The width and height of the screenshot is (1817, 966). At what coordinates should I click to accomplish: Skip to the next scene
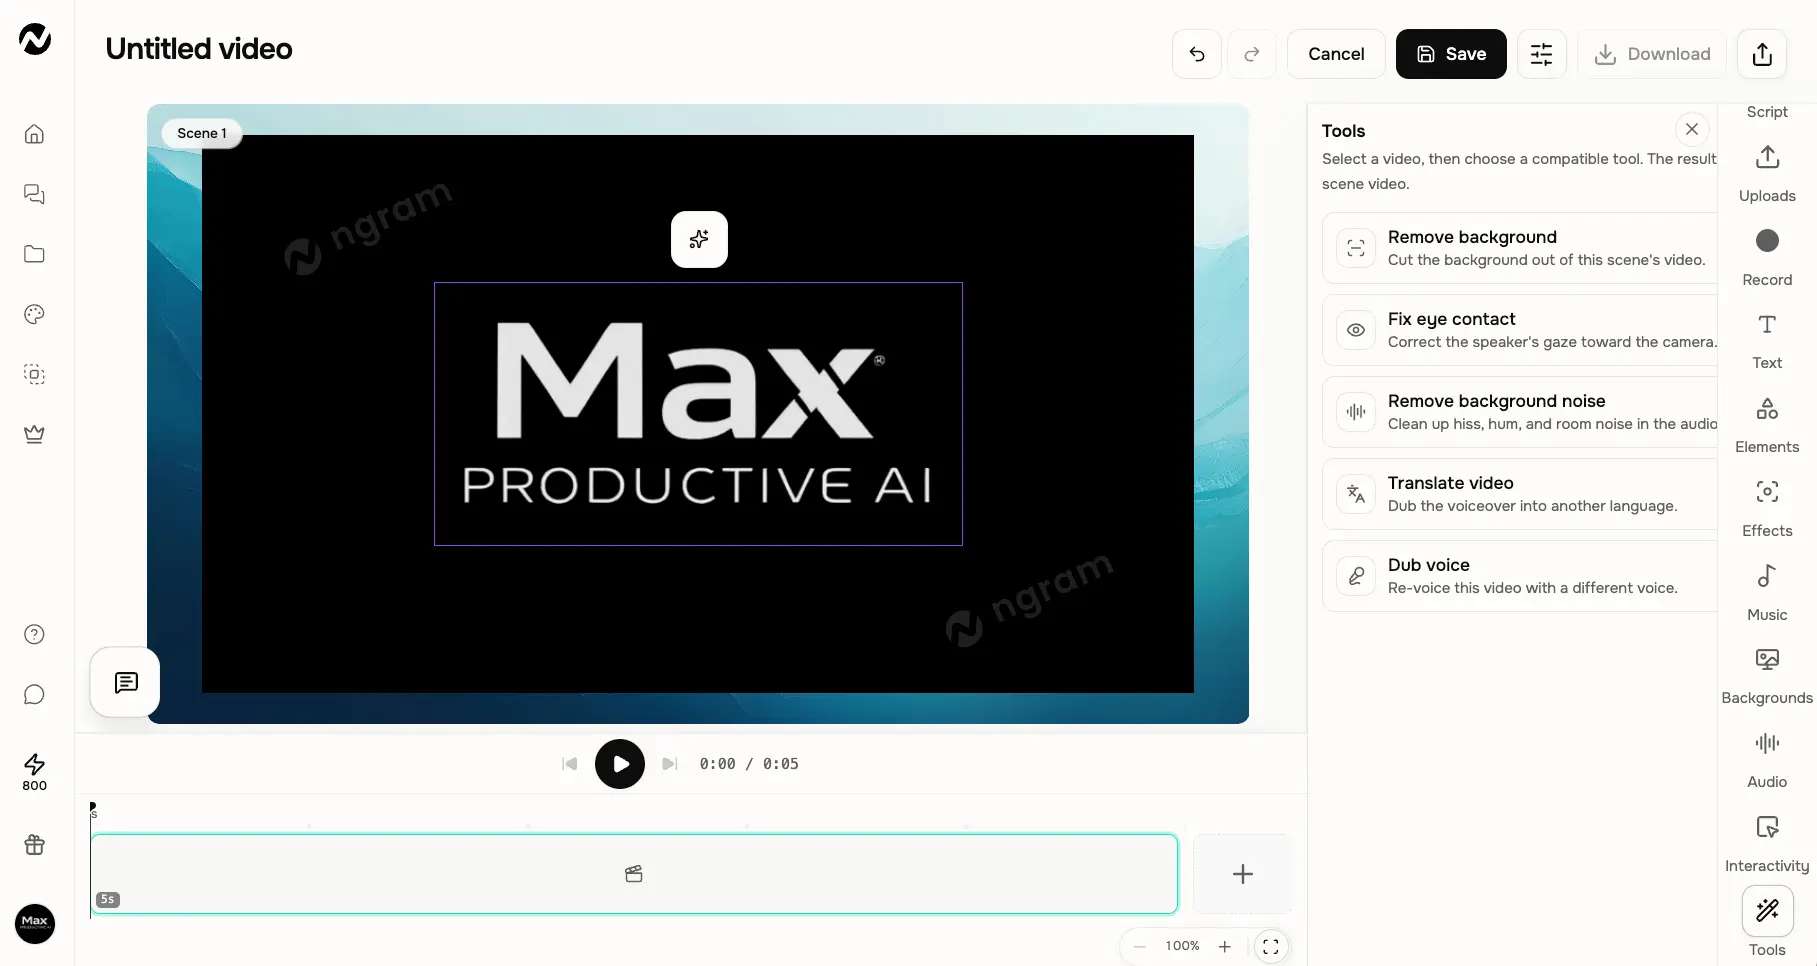(x=670, y=764)
